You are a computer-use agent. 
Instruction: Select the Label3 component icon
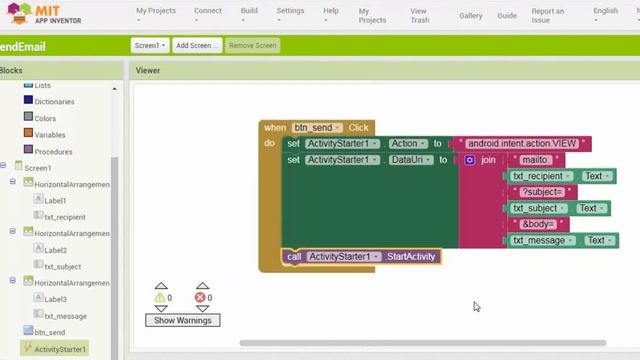click(38, 298)
